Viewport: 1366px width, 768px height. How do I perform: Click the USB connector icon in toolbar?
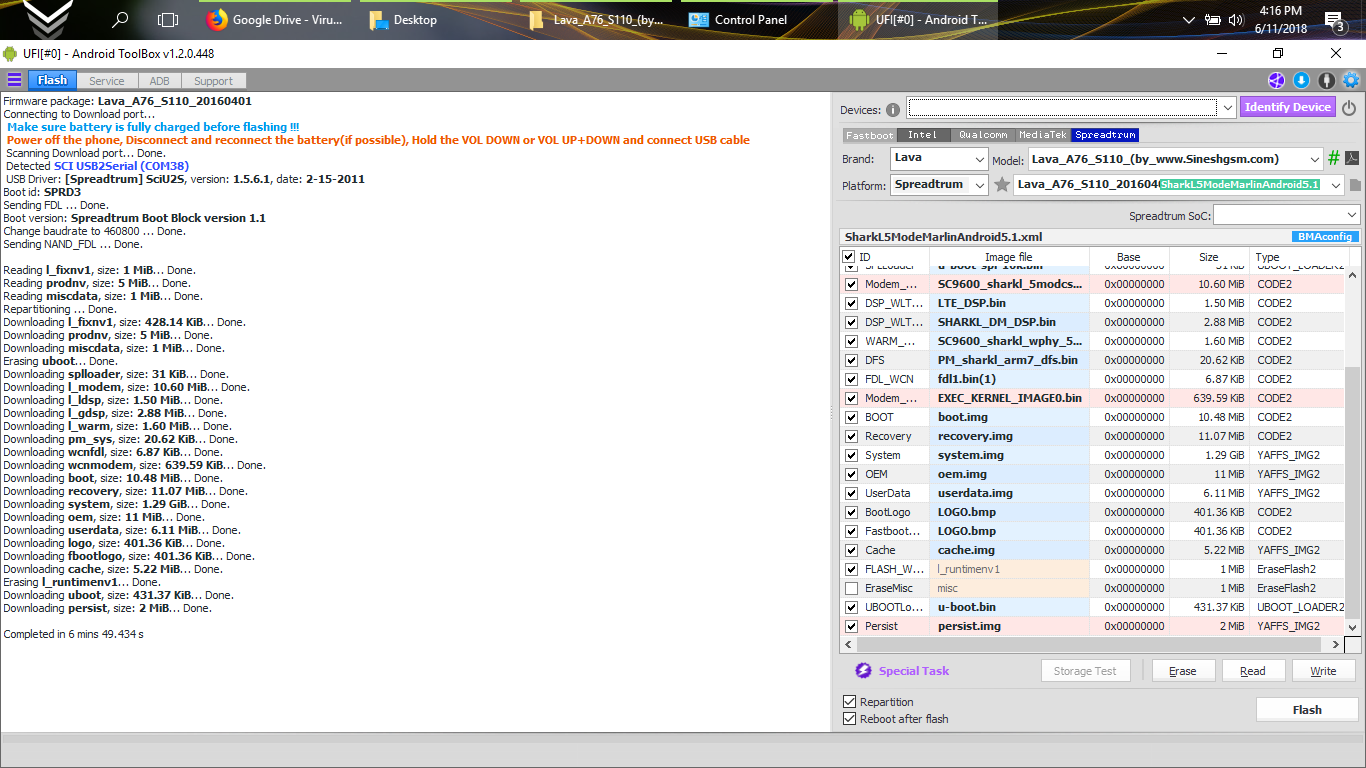point(1326,81)
